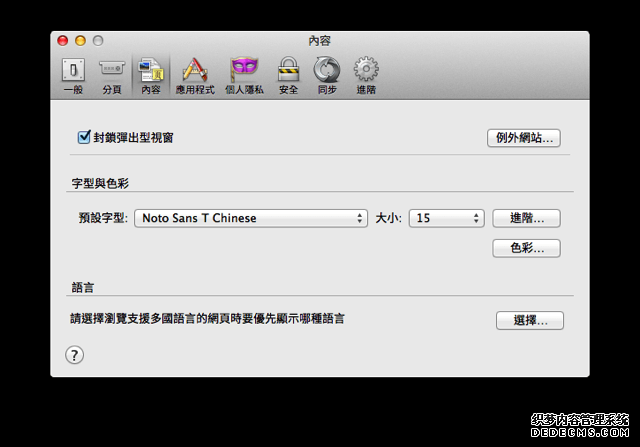Click the 大小: label

tap(388, 218)
